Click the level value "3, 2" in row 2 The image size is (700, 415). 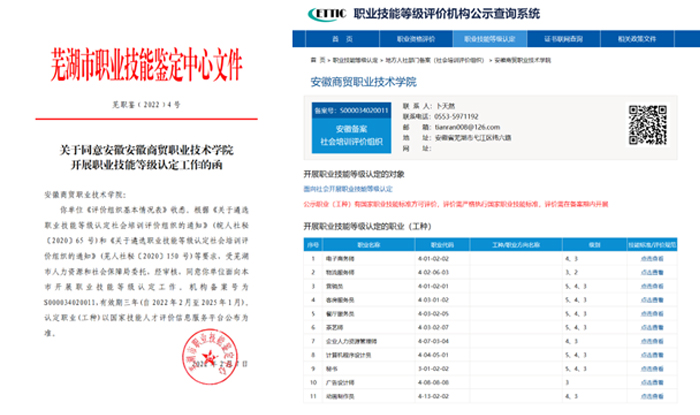coord(571,272)
